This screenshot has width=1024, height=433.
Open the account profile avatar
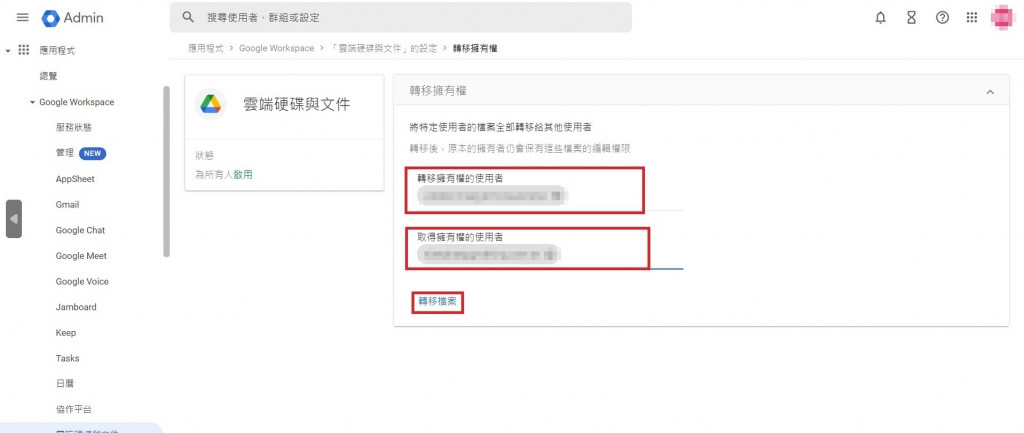tap(1002, 18)
